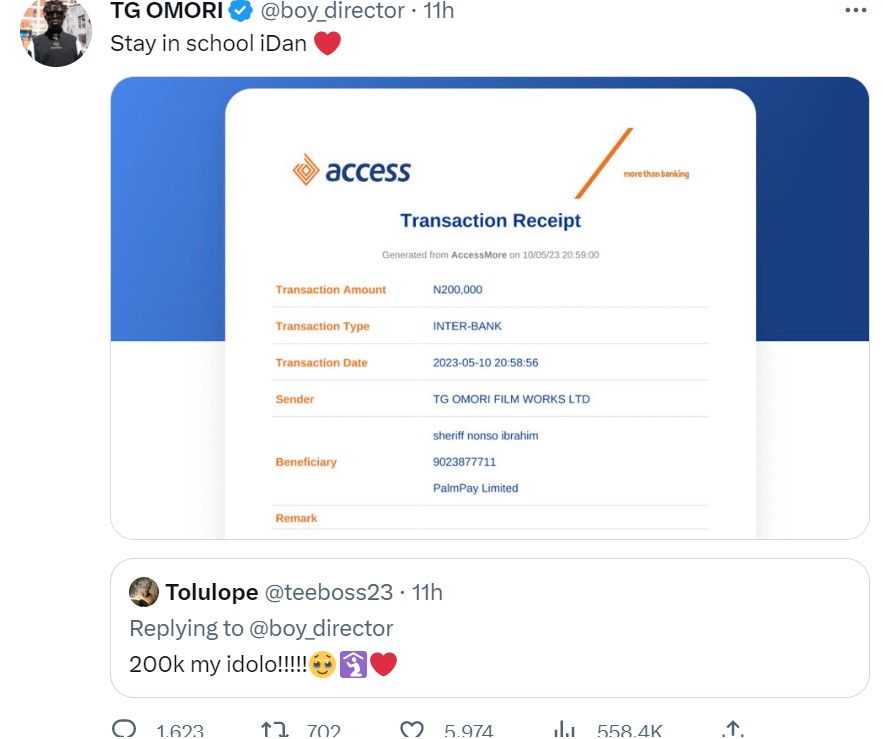883x739 pixels.
Task: Like the tweet with the heart icon
Action: pyautogui.click(x=412, y=731)
